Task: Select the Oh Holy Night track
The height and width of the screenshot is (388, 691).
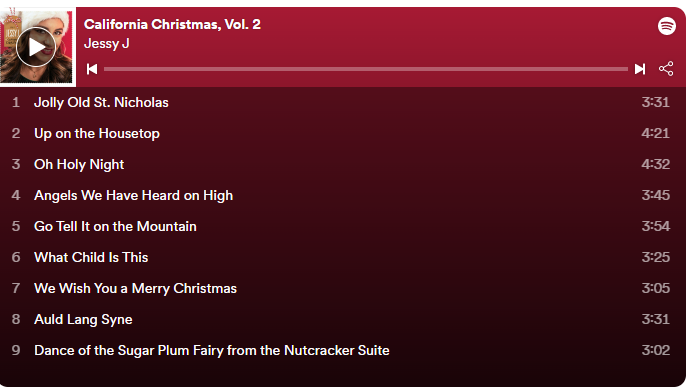Action: pyautogui.click(x=343, y=164)
